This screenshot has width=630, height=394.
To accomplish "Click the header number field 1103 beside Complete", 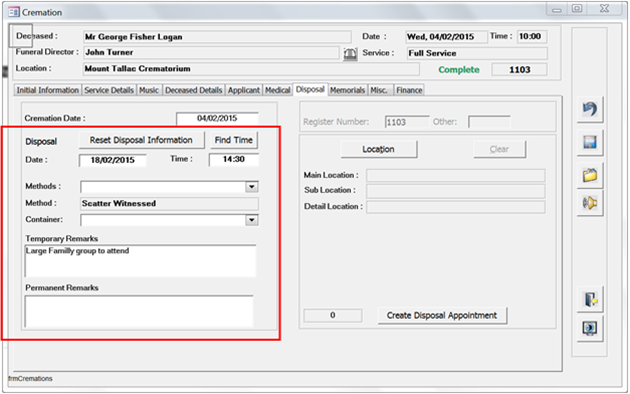I will tap(520, 69).
